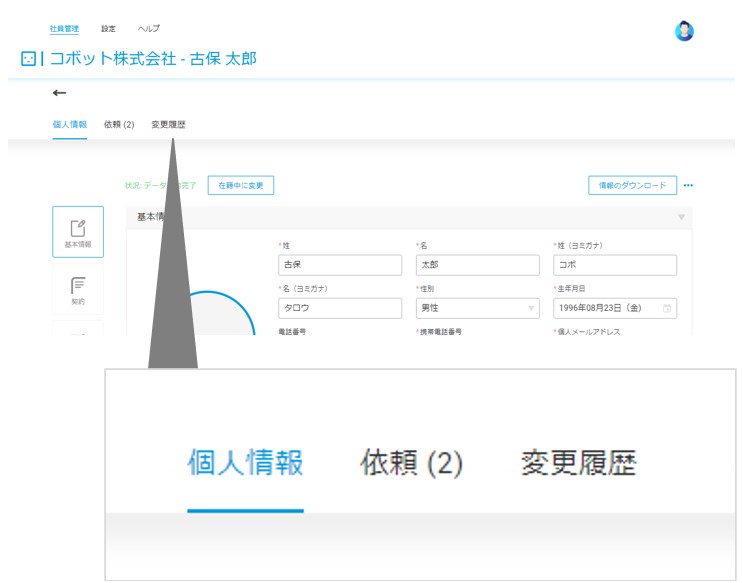This screenshot has height=583, width=742.
Task: Select the 個人情報 tab
Action: [70, 124]
